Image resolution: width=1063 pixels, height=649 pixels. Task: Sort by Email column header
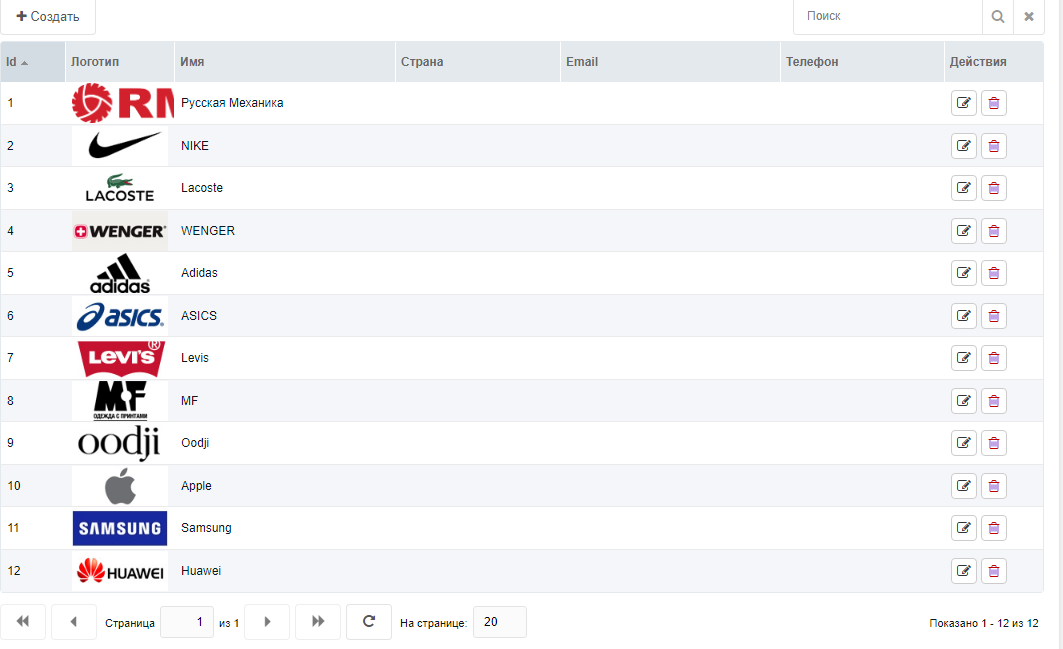(670, 62)
